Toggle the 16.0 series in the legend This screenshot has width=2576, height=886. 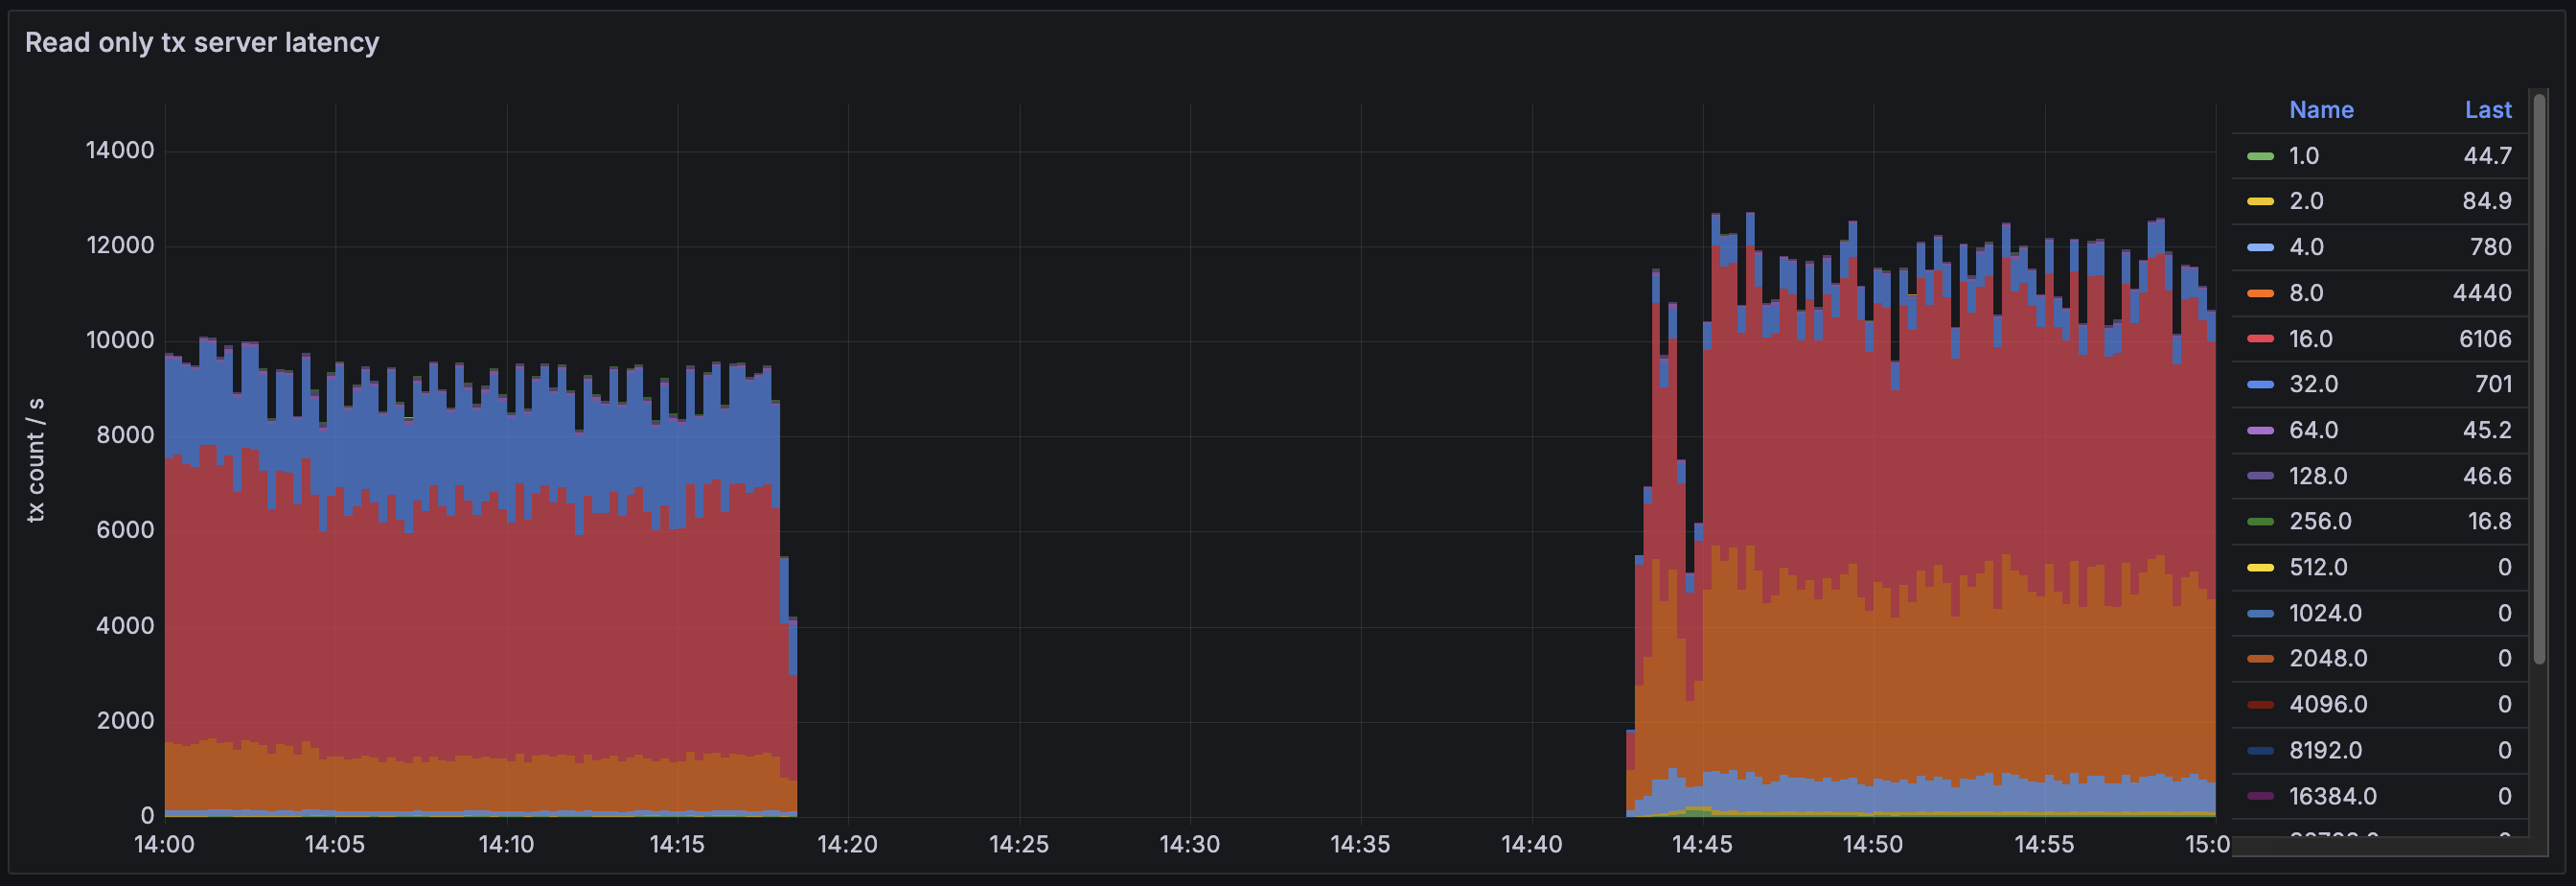tap(2310, 339)
